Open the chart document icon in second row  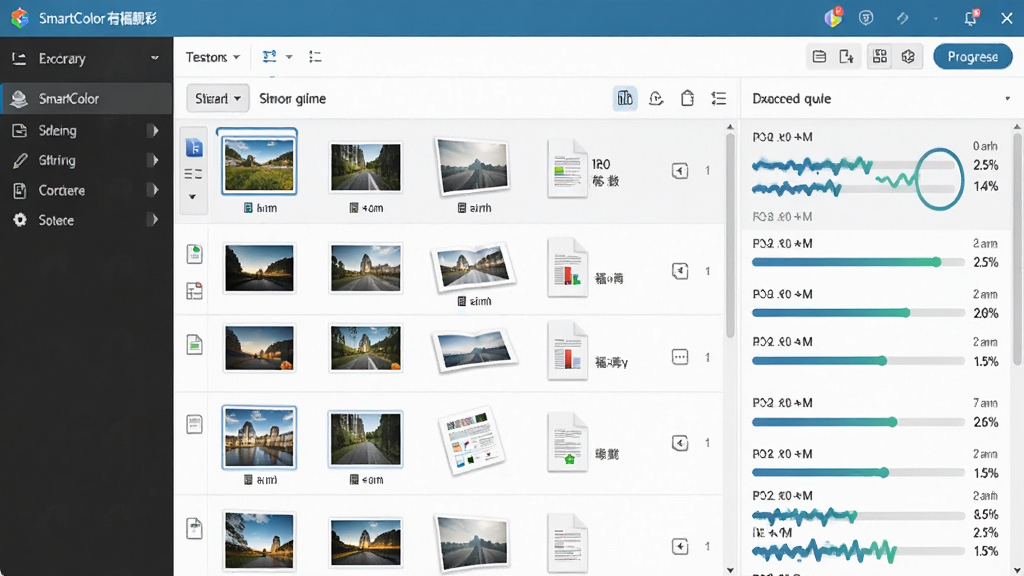point(567,268)
